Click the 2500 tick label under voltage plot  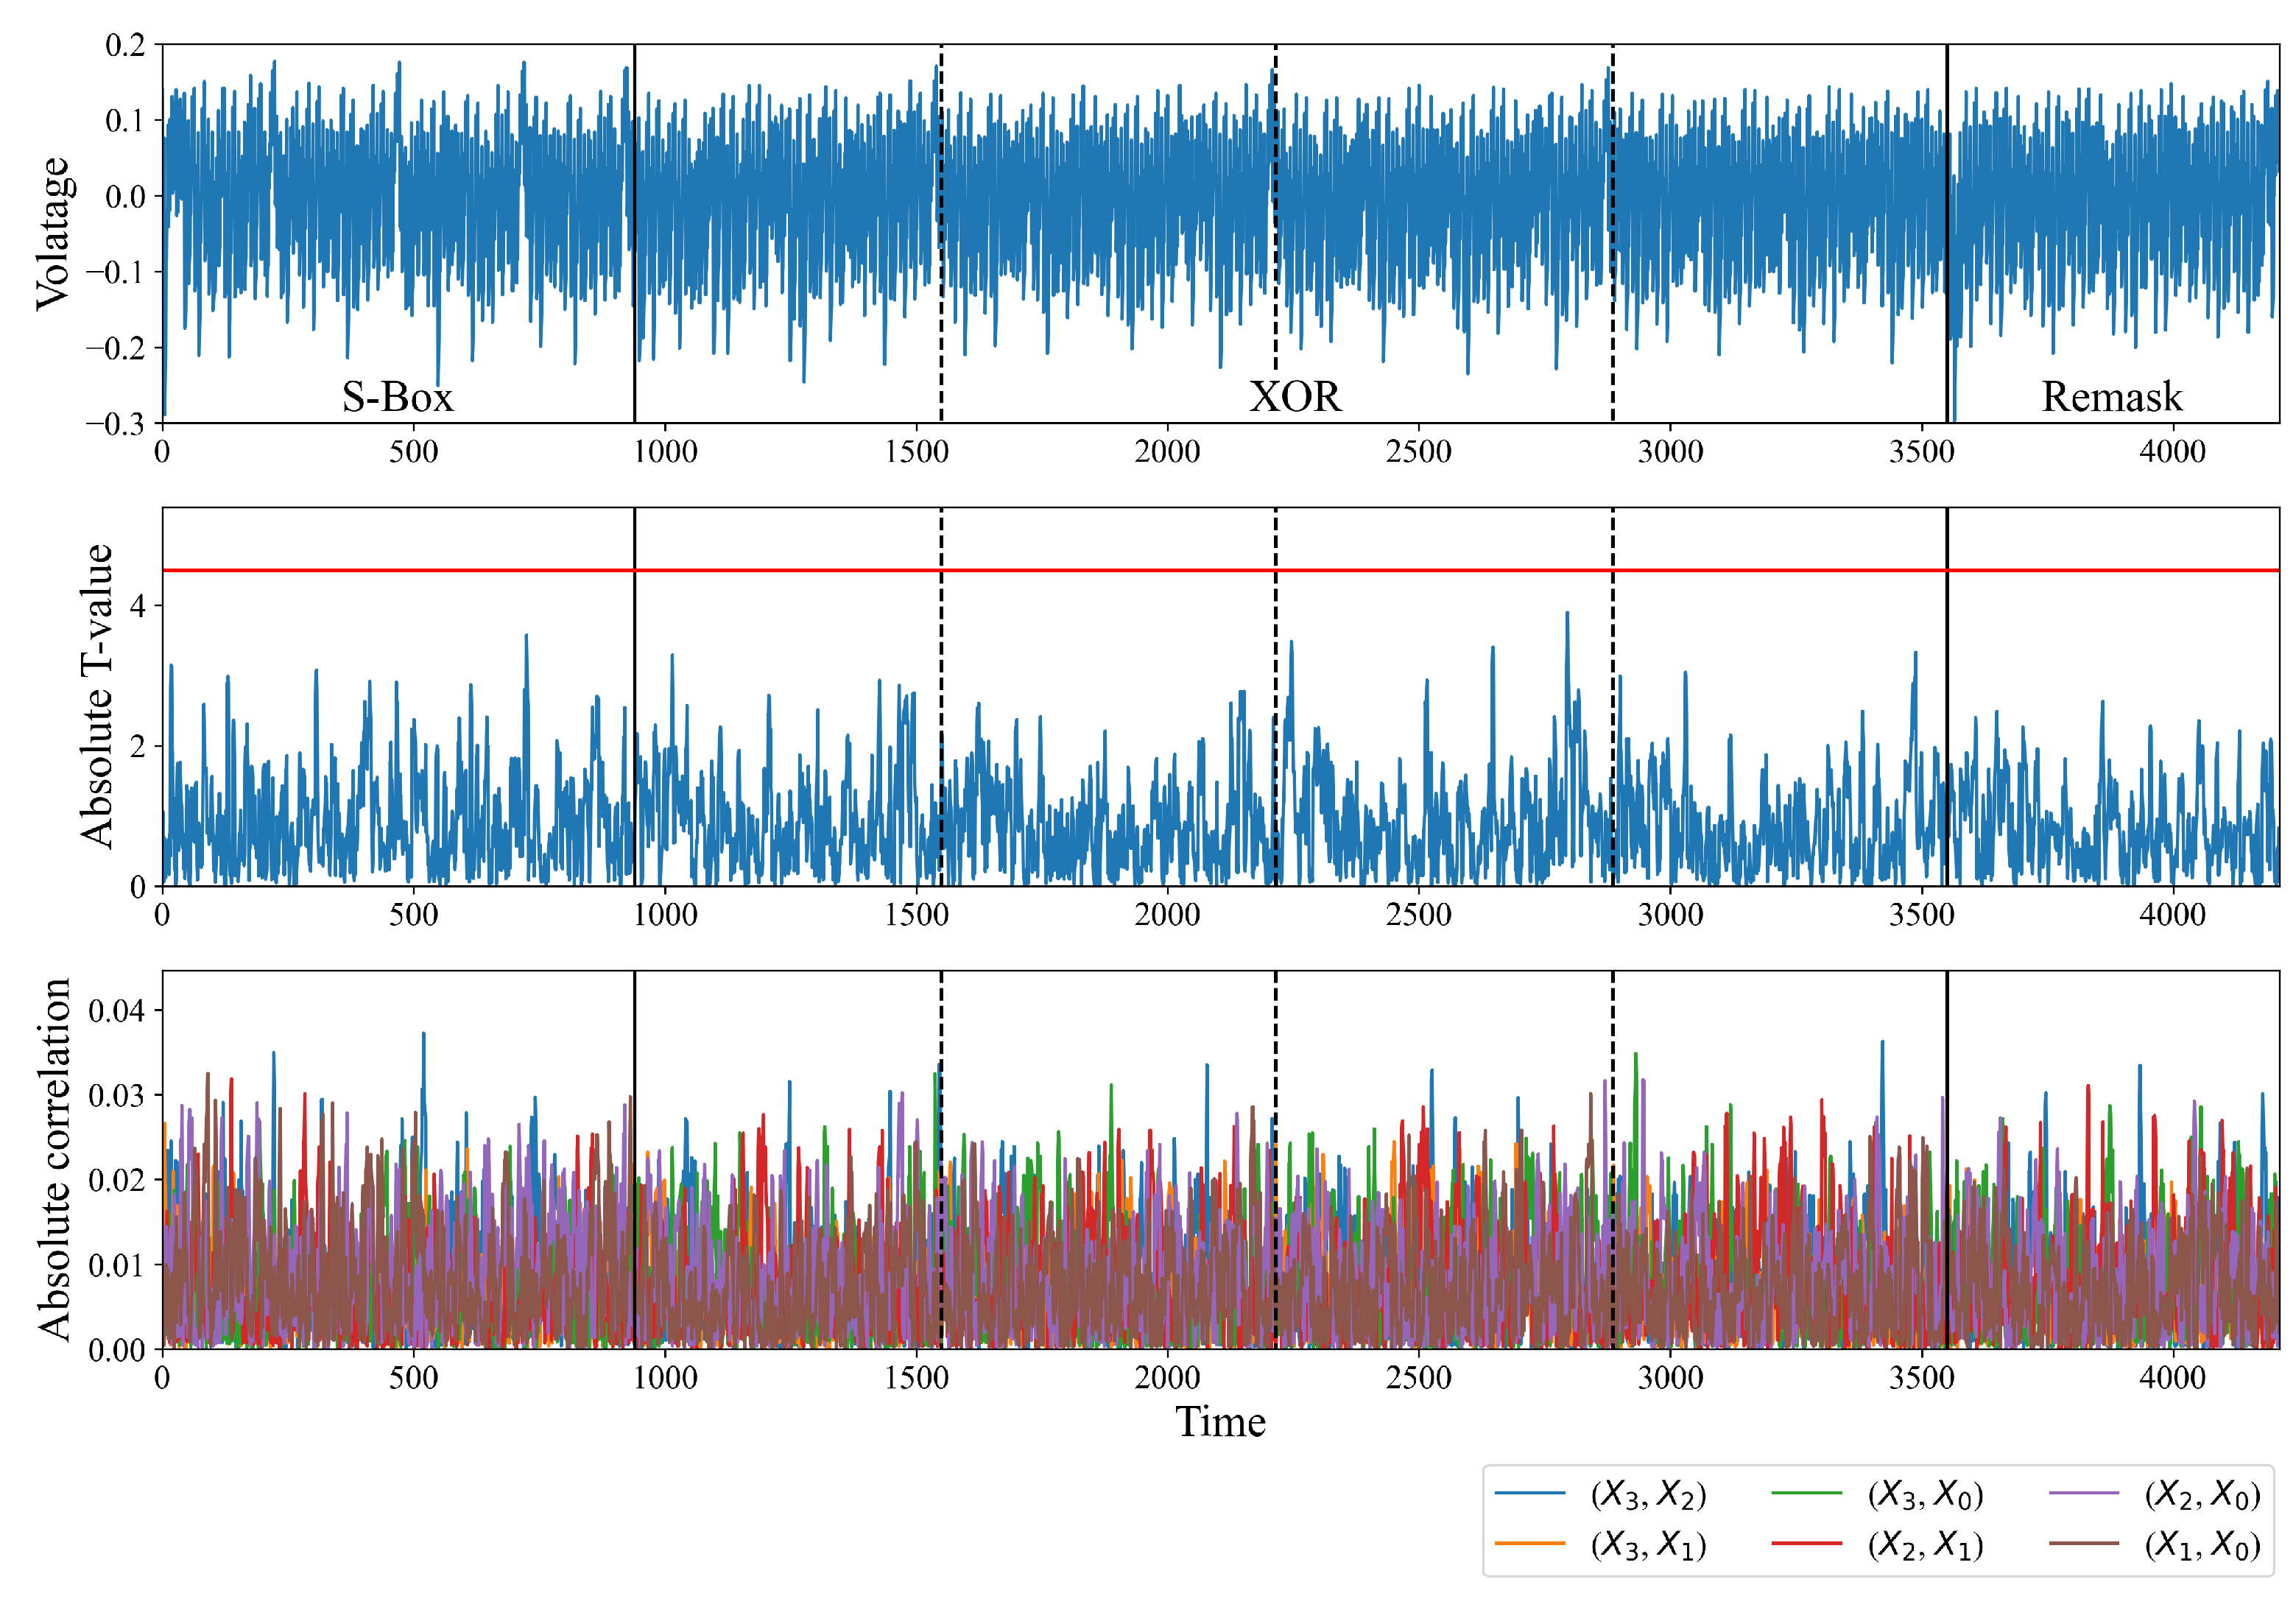pyautogui.click(x=1418, y=452)
